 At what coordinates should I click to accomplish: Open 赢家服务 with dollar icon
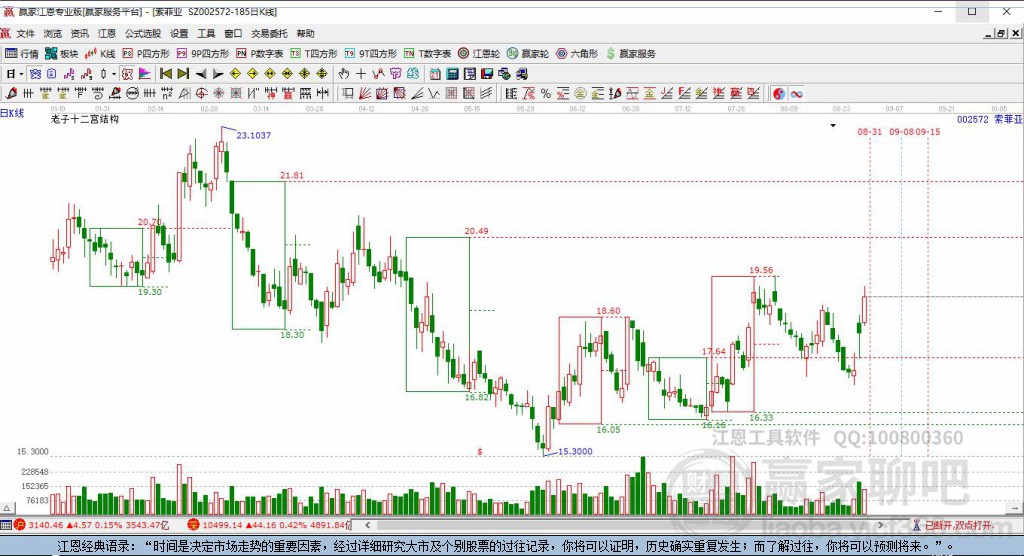(x=630, y=54)
